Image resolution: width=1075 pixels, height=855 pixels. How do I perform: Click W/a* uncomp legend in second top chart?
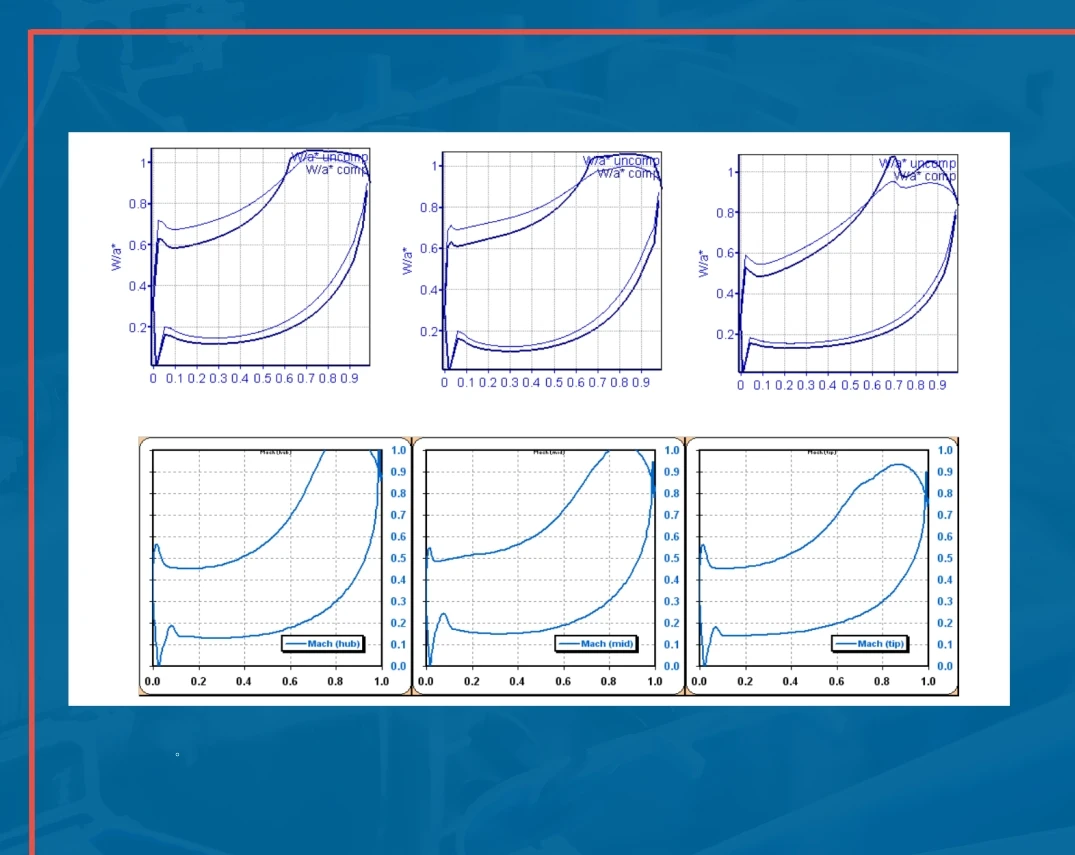pyautogui.click(x=621, y=160)
